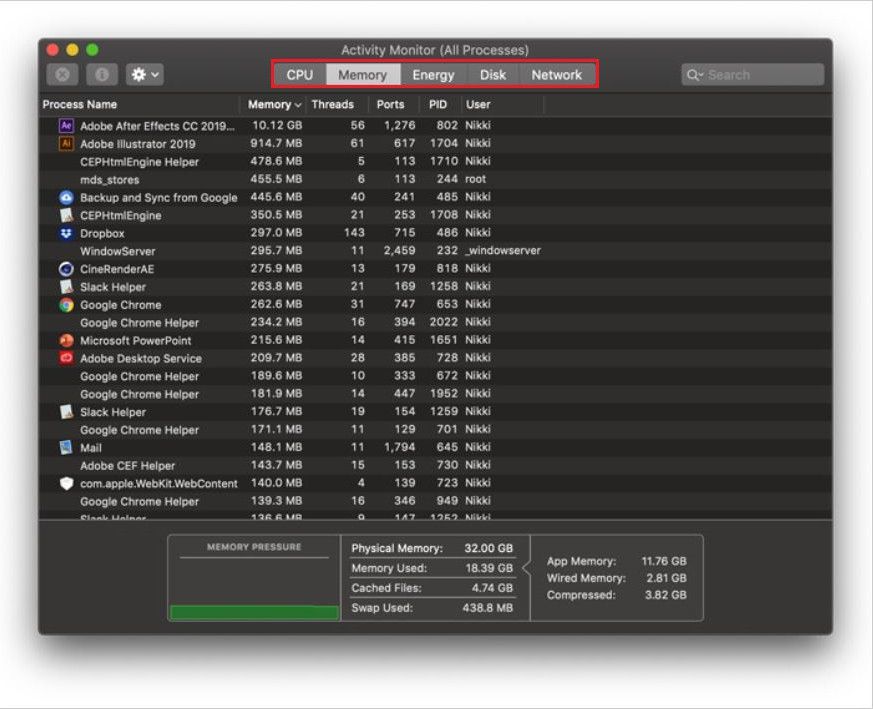Click the _windowserver user cell
The width and height of the screenshot is (873, 709).
[503, 251]
